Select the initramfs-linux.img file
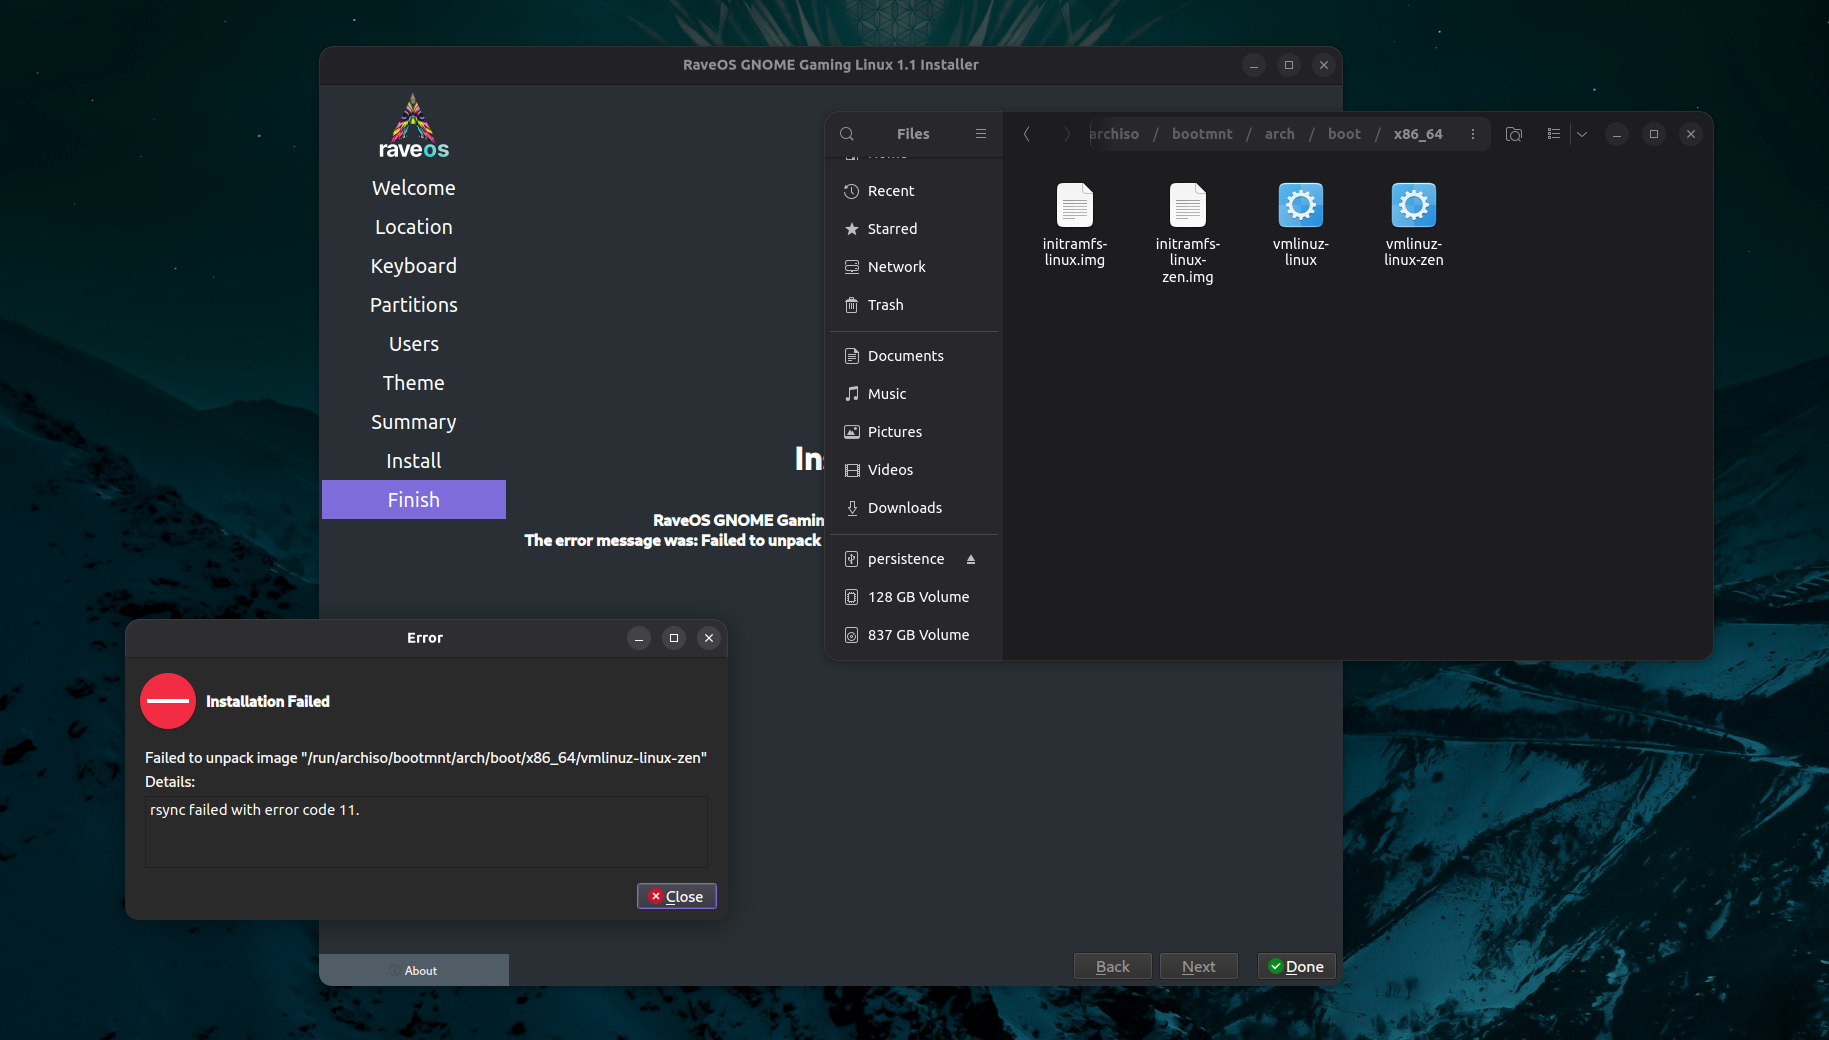1829x1040 pixels. click(x=1074, y=206)
